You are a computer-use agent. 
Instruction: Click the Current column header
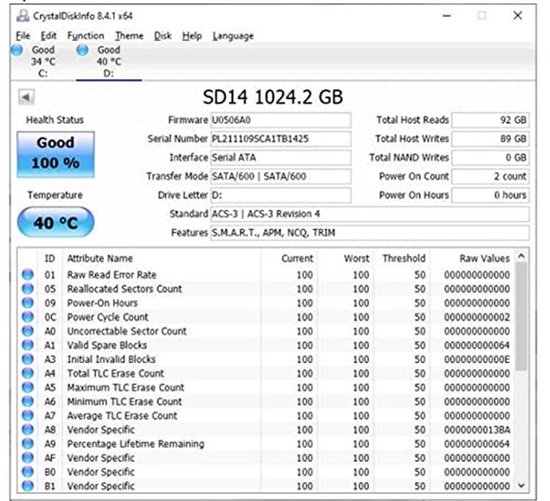(289, 259)
